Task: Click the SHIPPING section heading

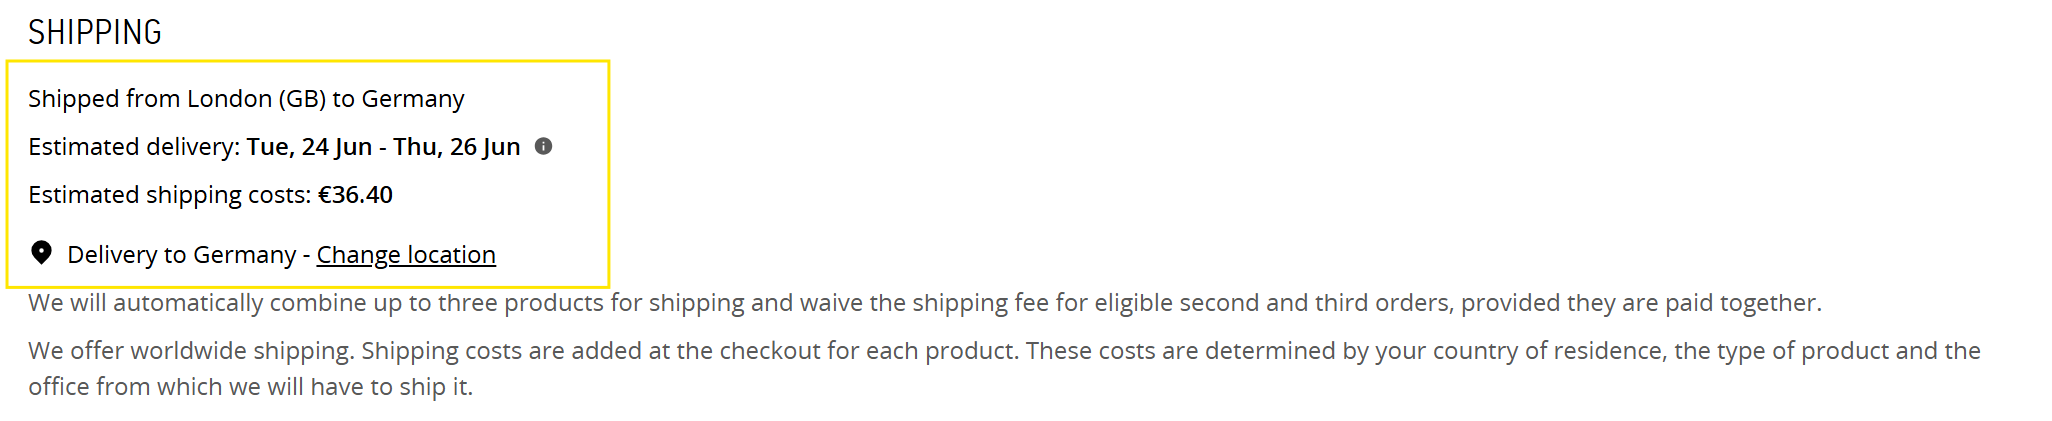Action: 95,33
